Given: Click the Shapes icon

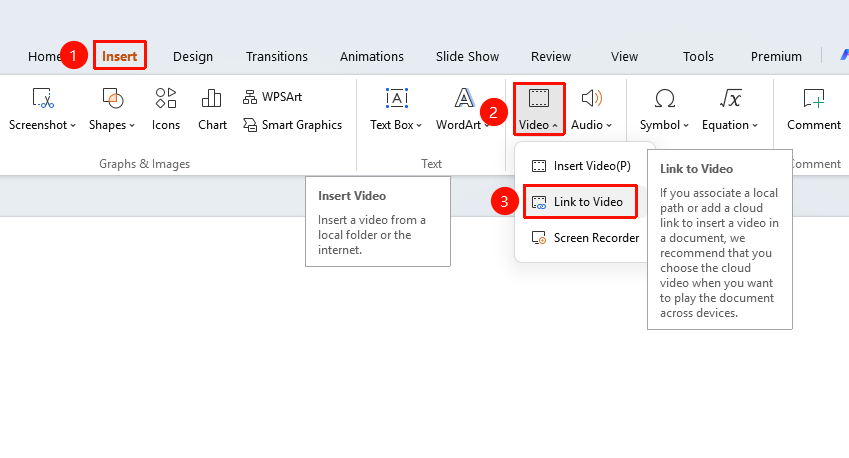Looking at the screenshot, I should (x=113, y=99).
